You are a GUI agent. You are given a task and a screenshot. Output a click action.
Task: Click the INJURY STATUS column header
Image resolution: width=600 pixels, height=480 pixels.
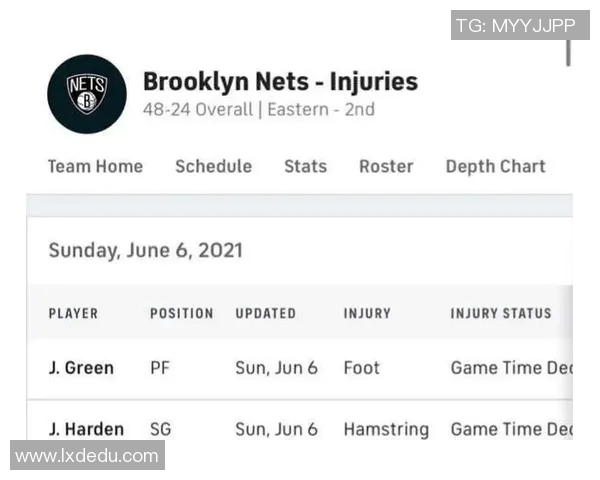pyautogui.click(x=500, y=313)
